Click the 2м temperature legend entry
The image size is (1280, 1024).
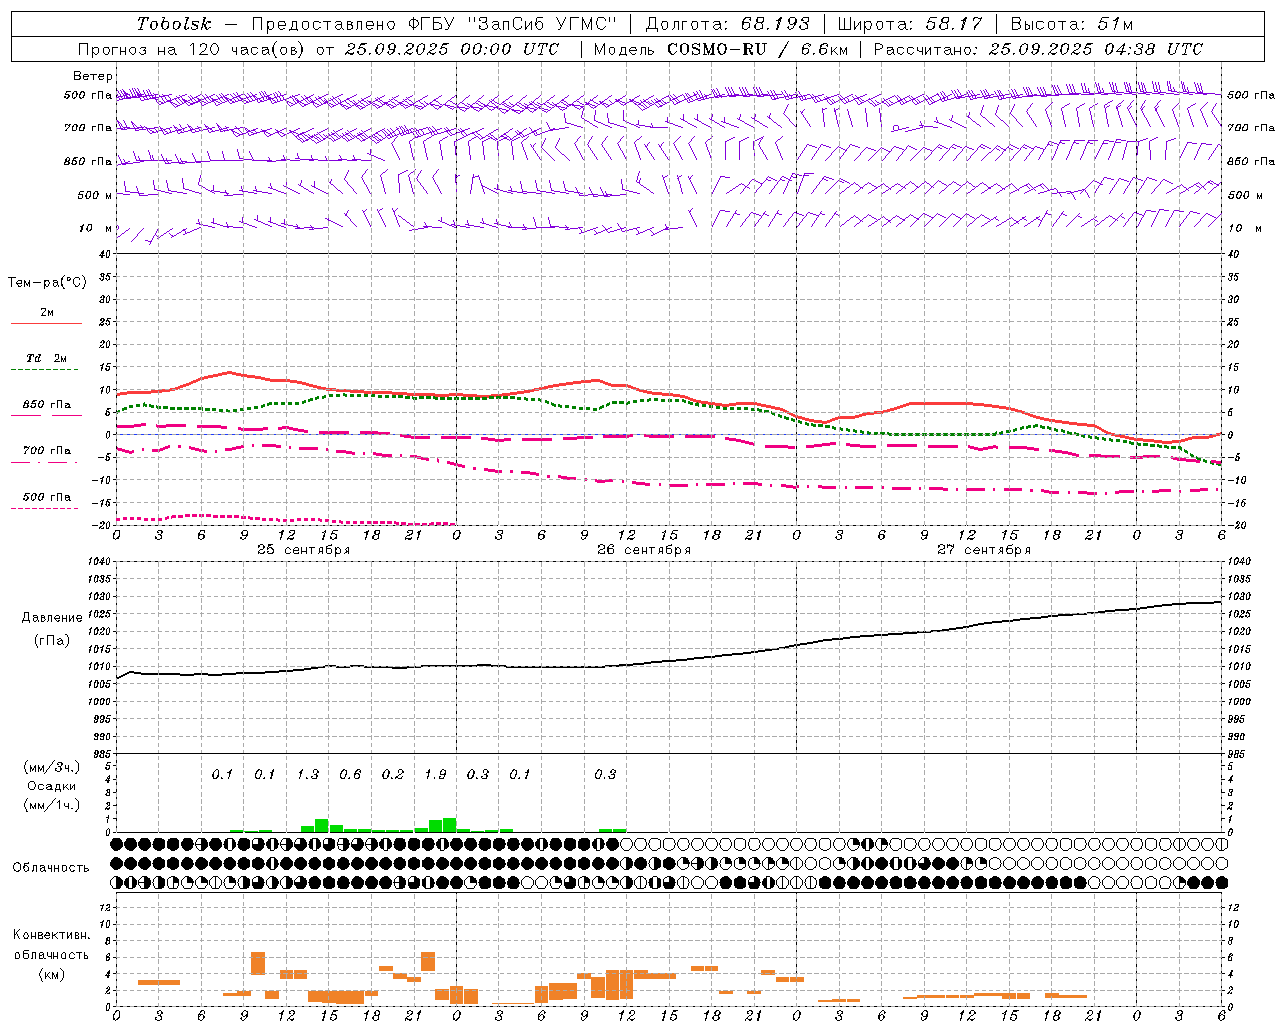pos(47,312)
